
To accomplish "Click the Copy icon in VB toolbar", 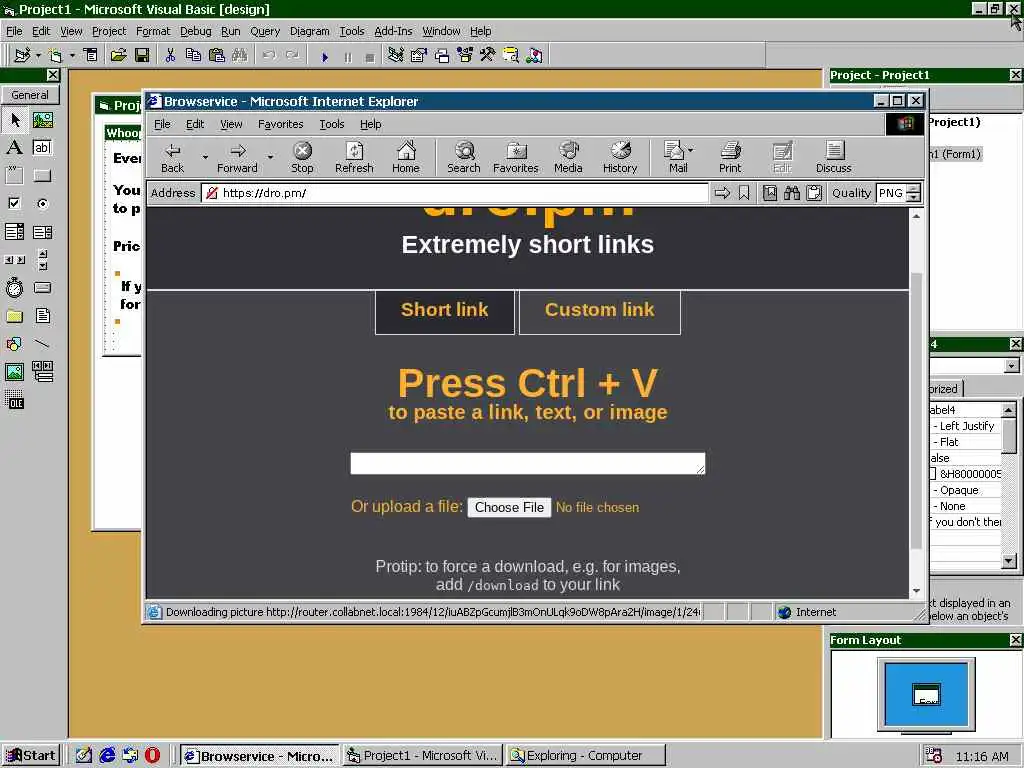I will pyautogui.click(x=193, y=56).
